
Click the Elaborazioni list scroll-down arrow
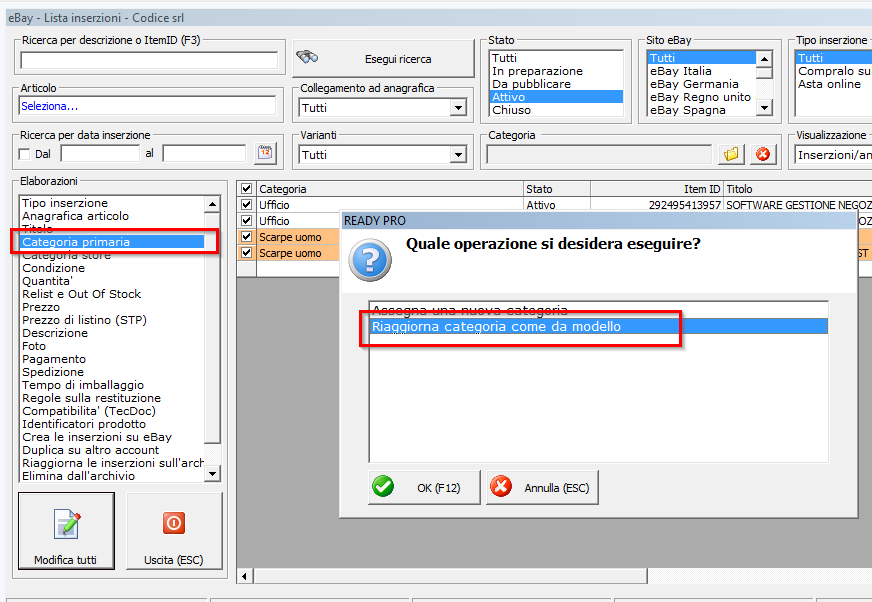[212, 473]
